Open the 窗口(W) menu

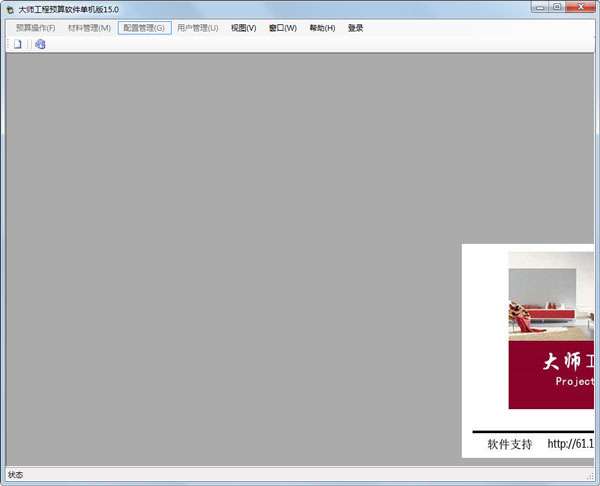point(283,28)
